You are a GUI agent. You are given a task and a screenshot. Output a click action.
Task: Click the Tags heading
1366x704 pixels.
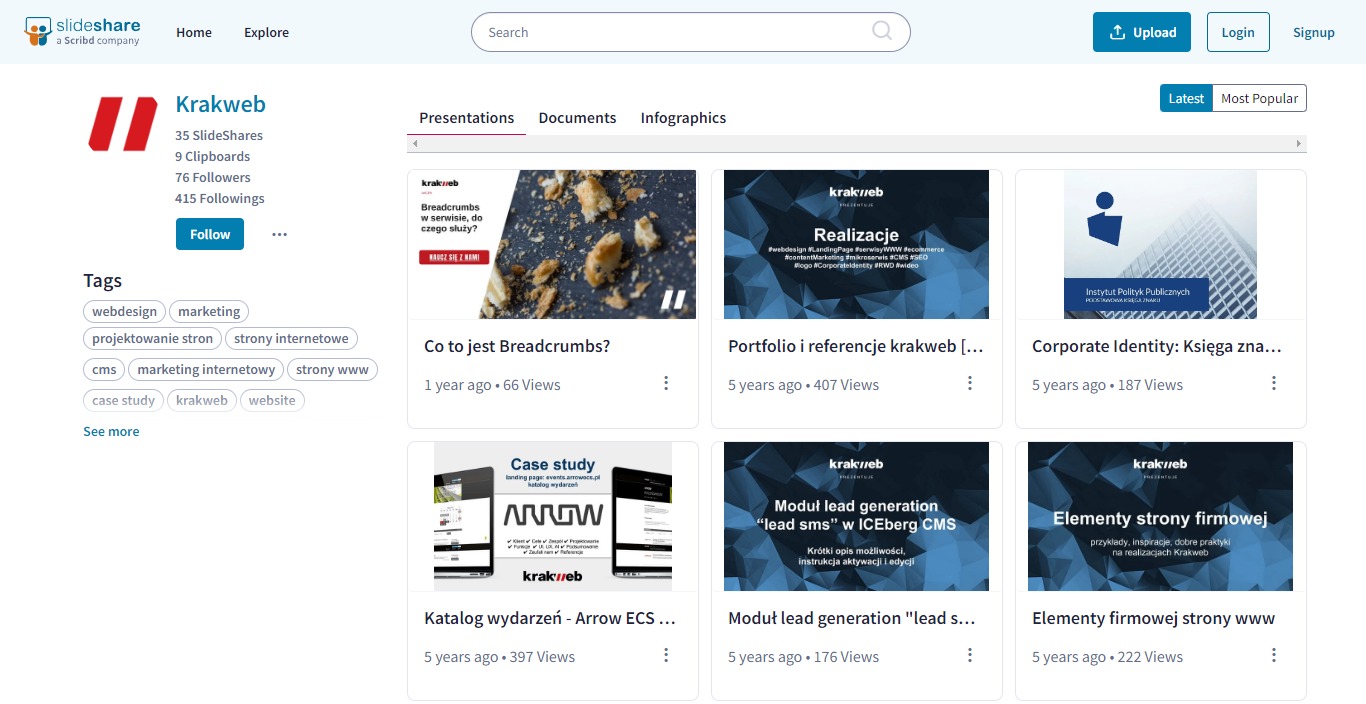[x=102, y=281]
